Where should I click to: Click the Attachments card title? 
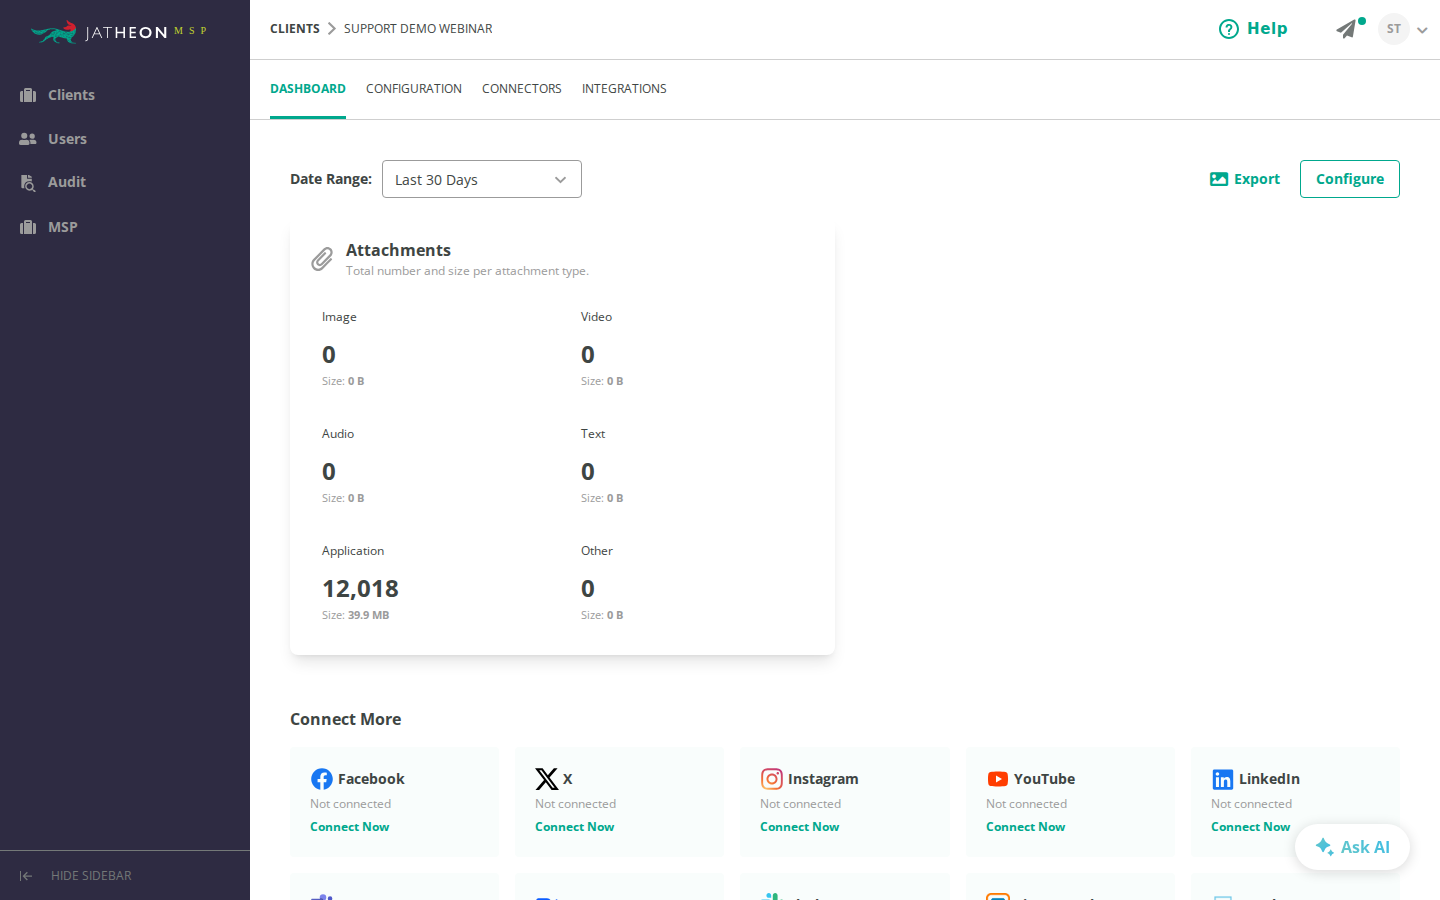click(x=398, y=250)
